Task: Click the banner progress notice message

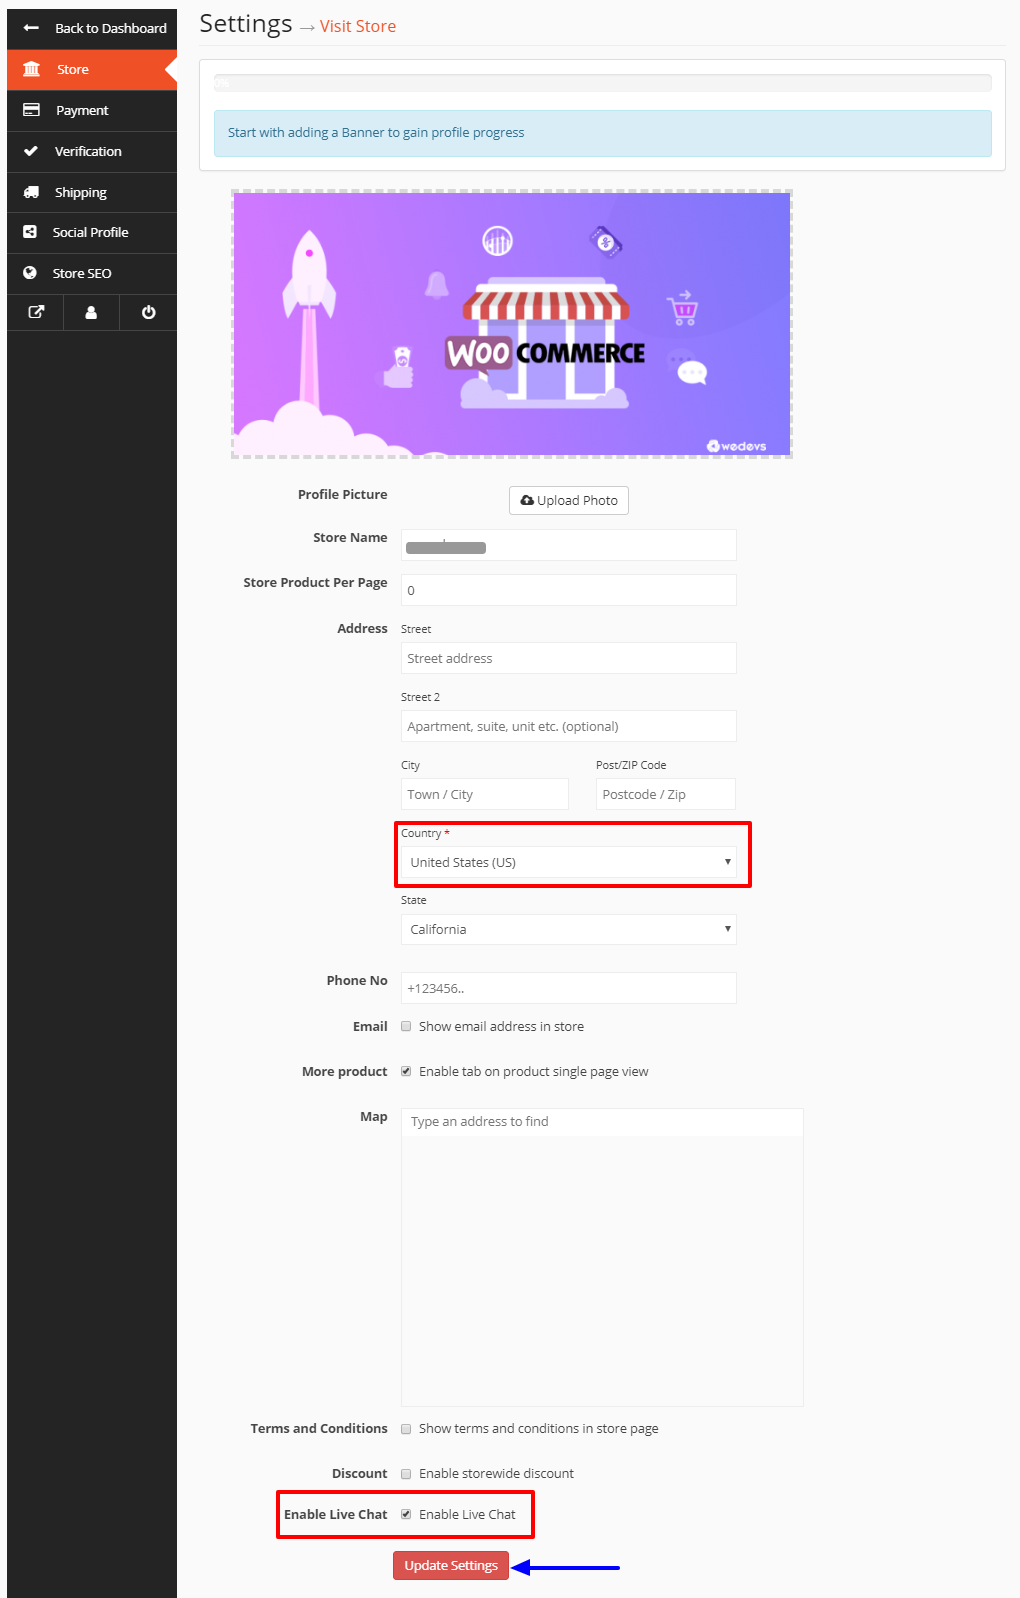Action: [x=603, y=133]
